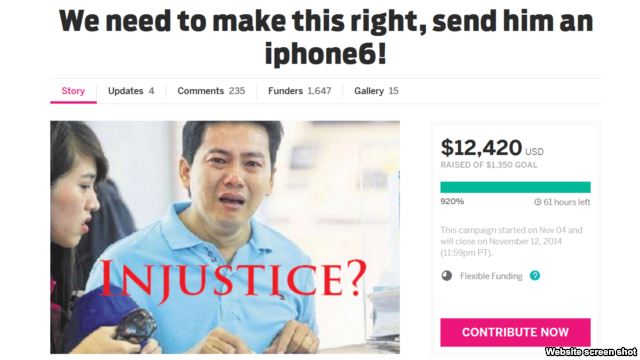Click the 61 hours left text
This screenshot has height=360, width=640.
click(567, 202)
